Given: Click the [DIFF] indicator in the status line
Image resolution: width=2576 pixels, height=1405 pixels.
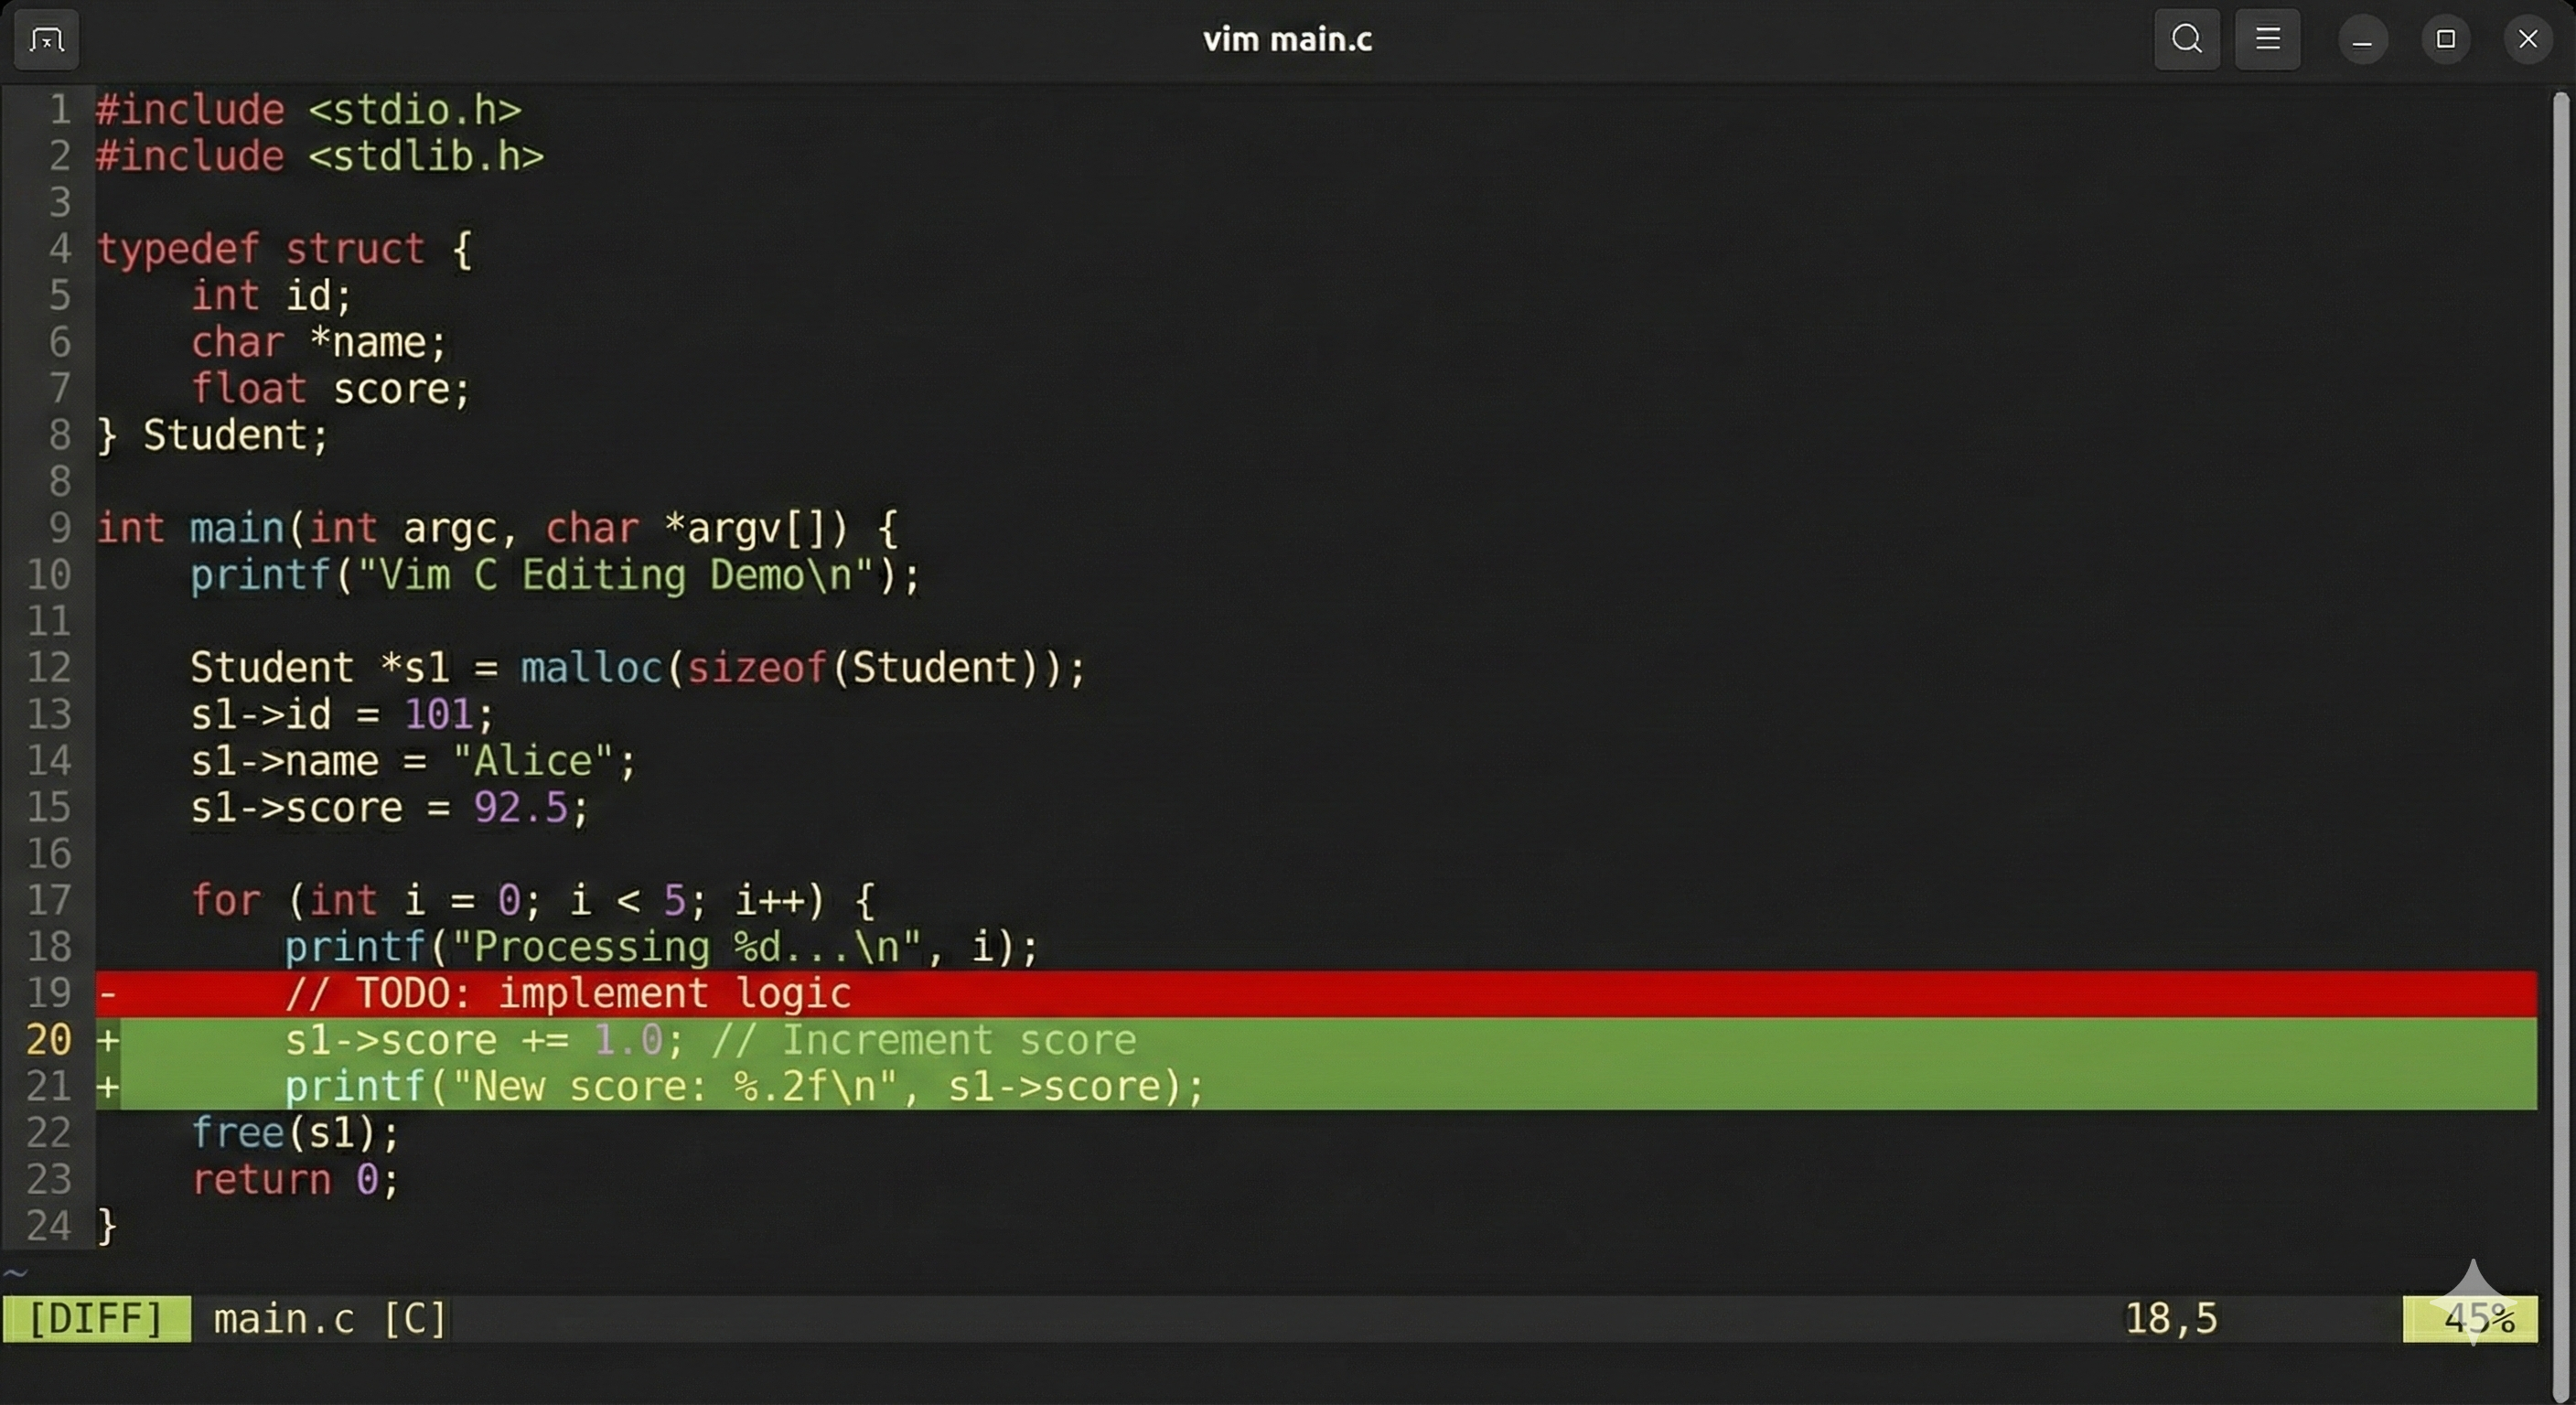Looking at the screenshot, I should click(x=95, y=1319).
